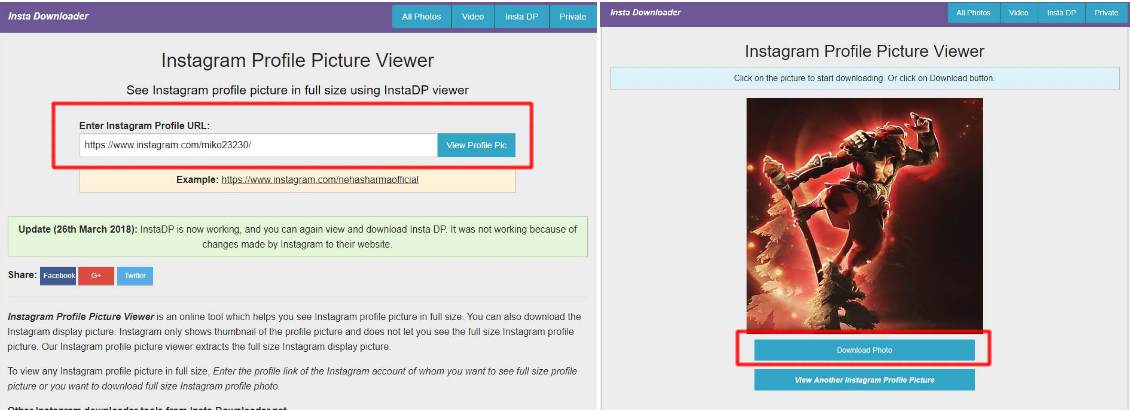Share via the Twitter button
This screenshot has height=410, width=1130.
(135, 276)
